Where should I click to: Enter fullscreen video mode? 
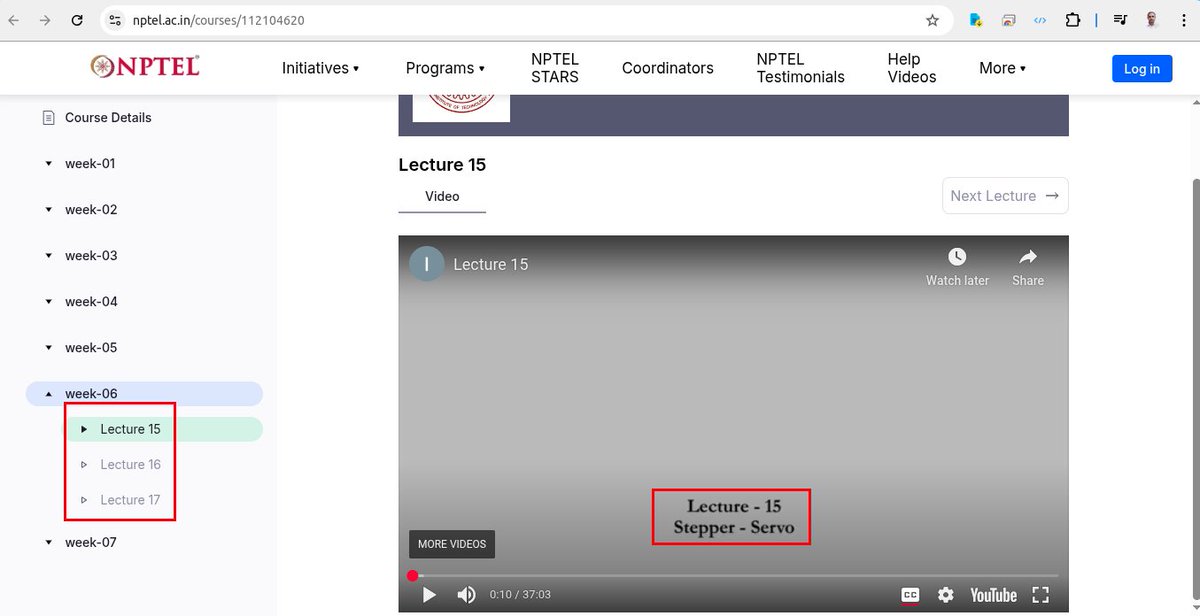tap(1040, 595)
